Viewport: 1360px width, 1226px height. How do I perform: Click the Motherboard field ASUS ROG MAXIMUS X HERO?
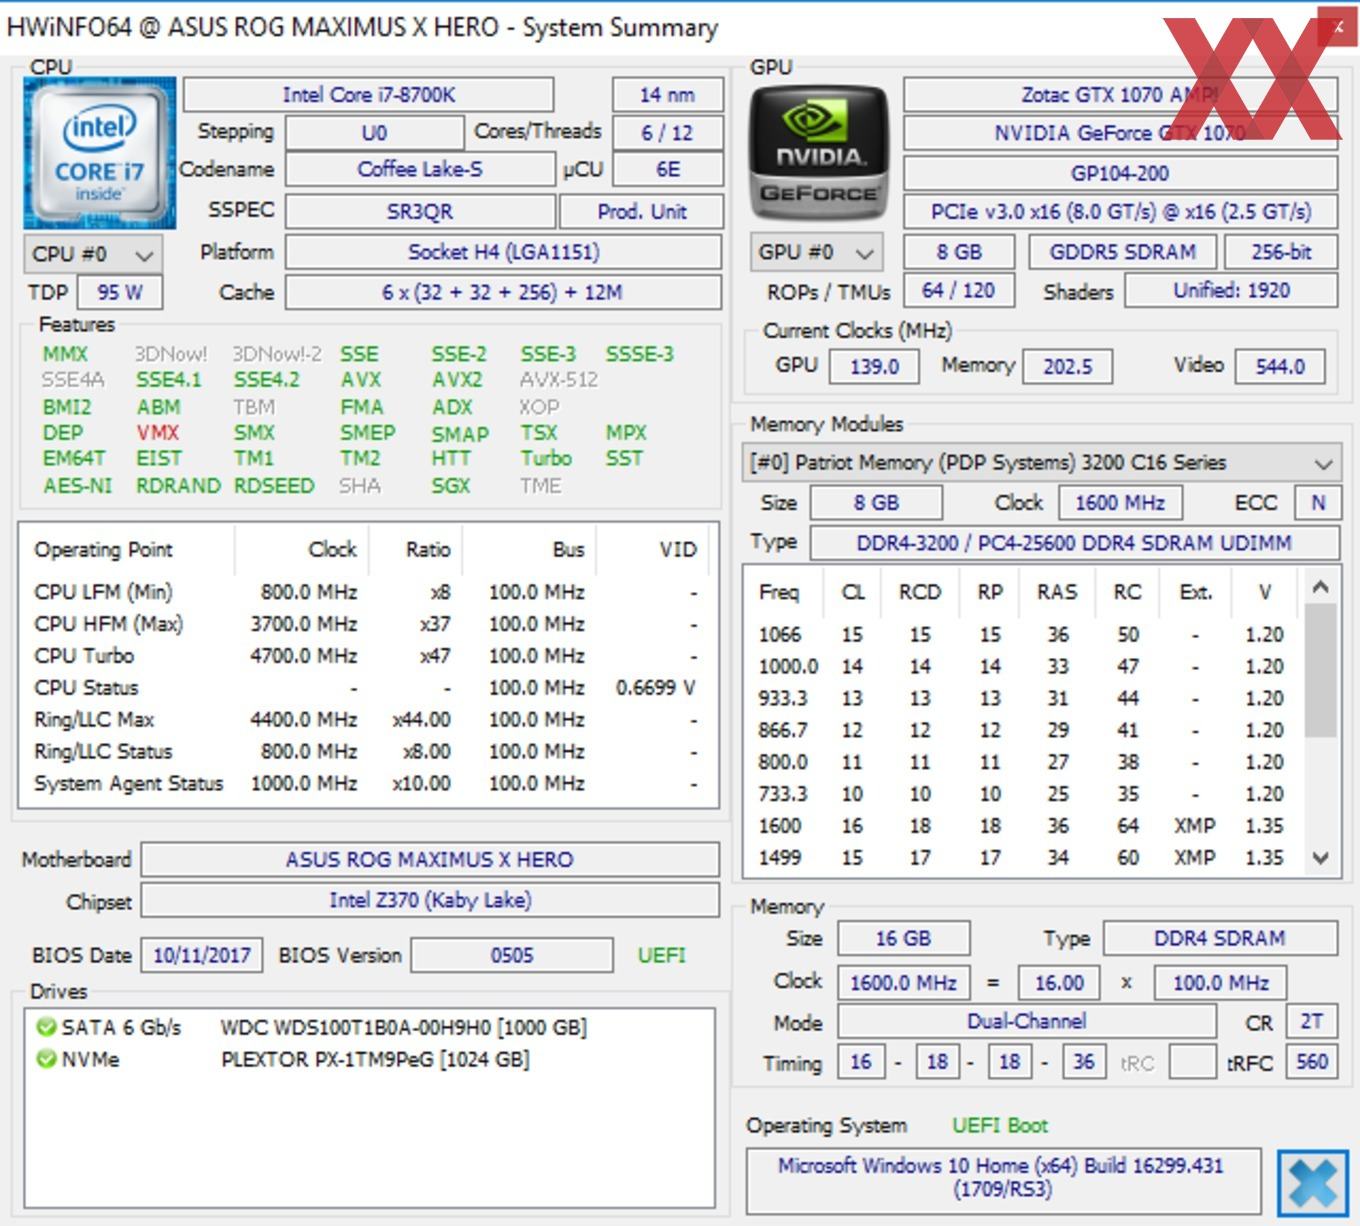pos(430,860)
